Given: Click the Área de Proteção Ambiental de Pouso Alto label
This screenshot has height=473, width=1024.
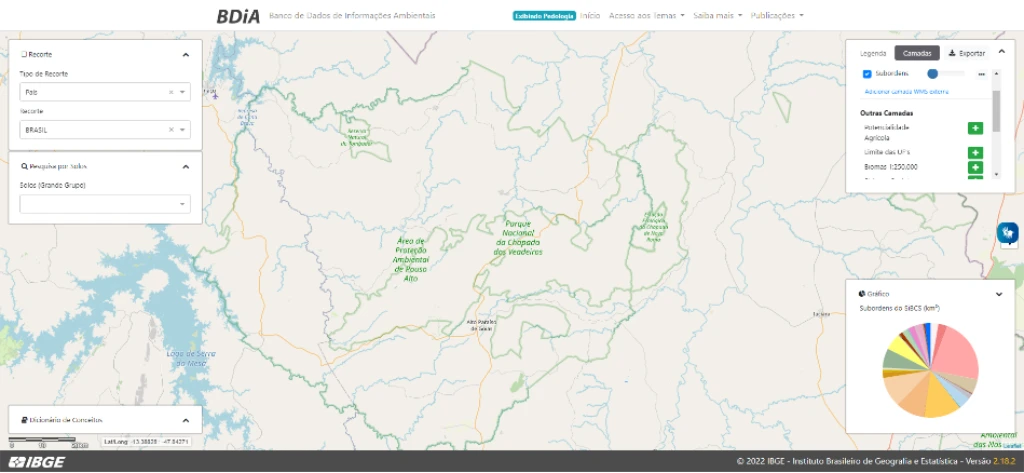Looking at the screenshot, I should pyautogui.click(x=410, y=259).
